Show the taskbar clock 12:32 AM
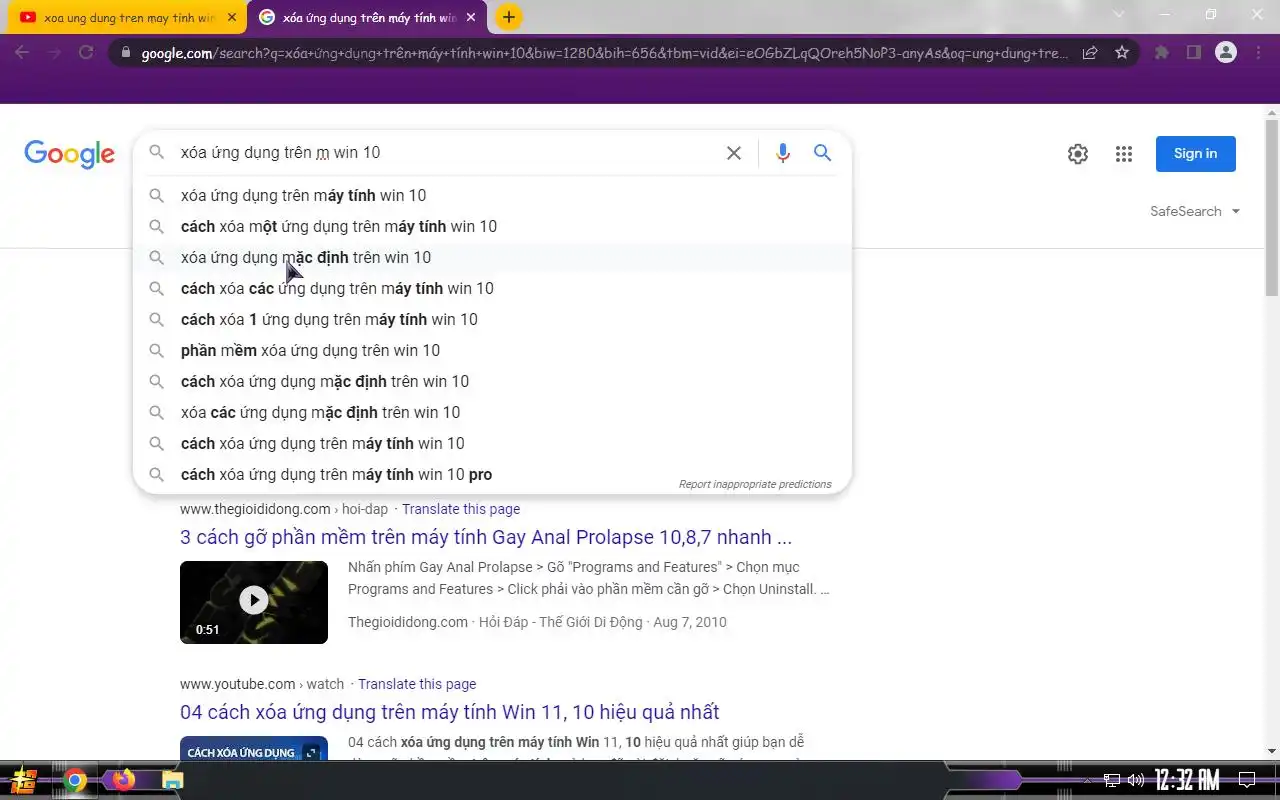 point(1187,779)
